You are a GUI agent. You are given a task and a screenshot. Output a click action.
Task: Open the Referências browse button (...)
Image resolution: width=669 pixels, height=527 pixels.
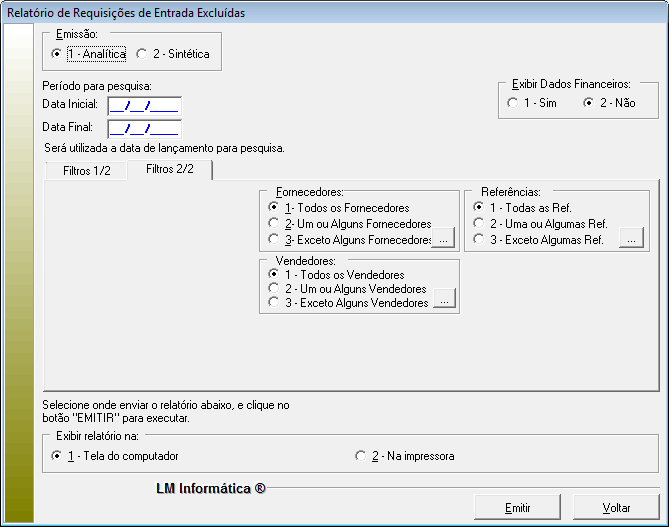[x=630, y=238]
